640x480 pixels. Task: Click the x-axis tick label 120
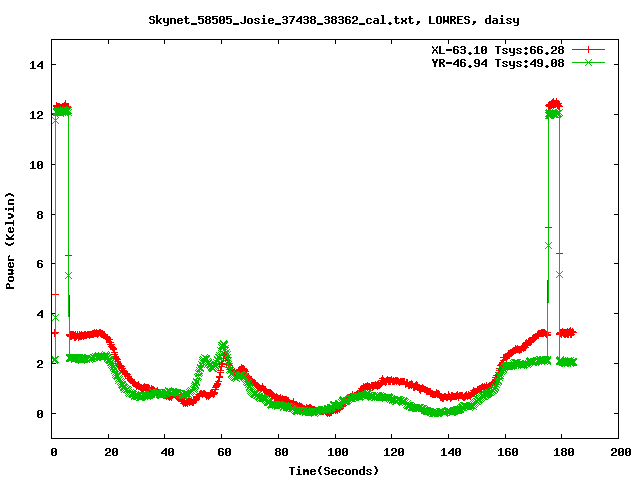click(x=394, y=452)
